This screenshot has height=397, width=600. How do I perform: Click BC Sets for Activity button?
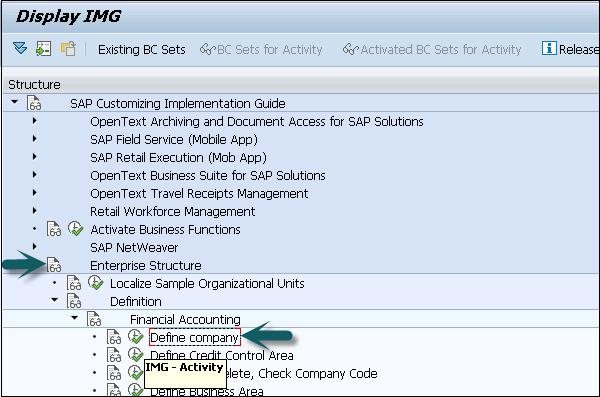pos(261,49)
